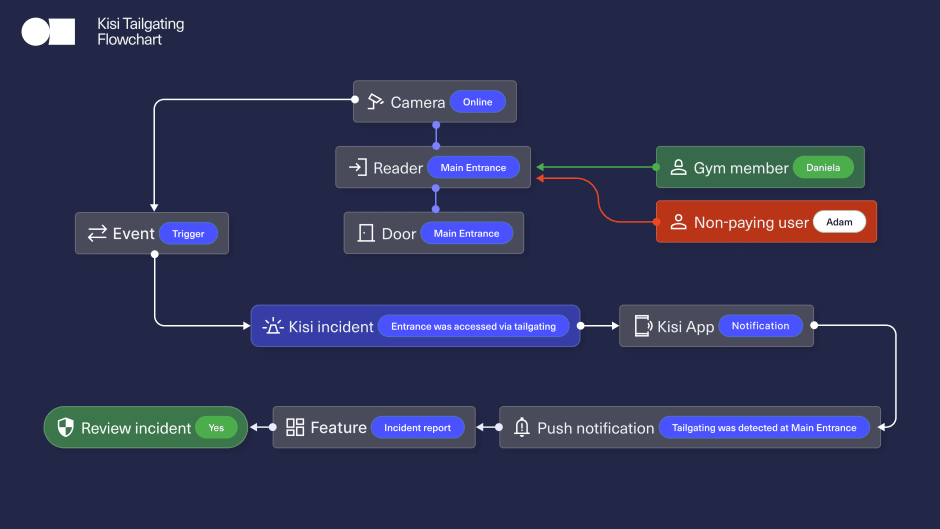Screen dimensions: 940x529
Task: Click the 'Kisi Tailgating Flowchart' title text
Action: 141,32
